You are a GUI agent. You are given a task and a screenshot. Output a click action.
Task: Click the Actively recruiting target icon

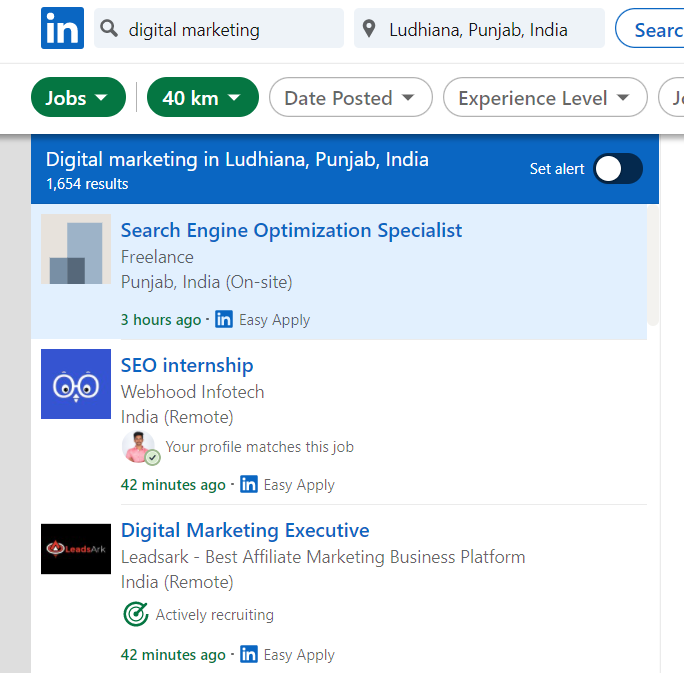point(135,614)
